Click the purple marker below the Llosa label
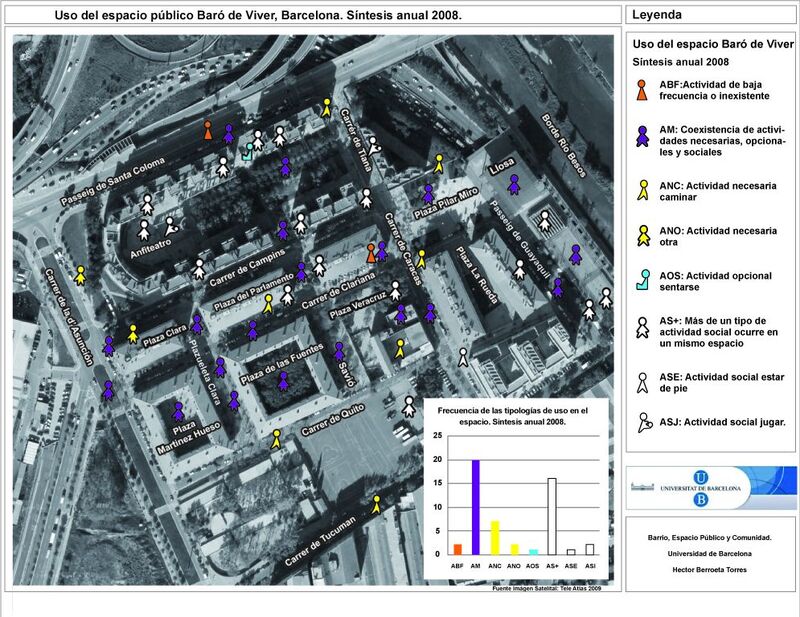800x617 pixels. (x=514, y=183)
